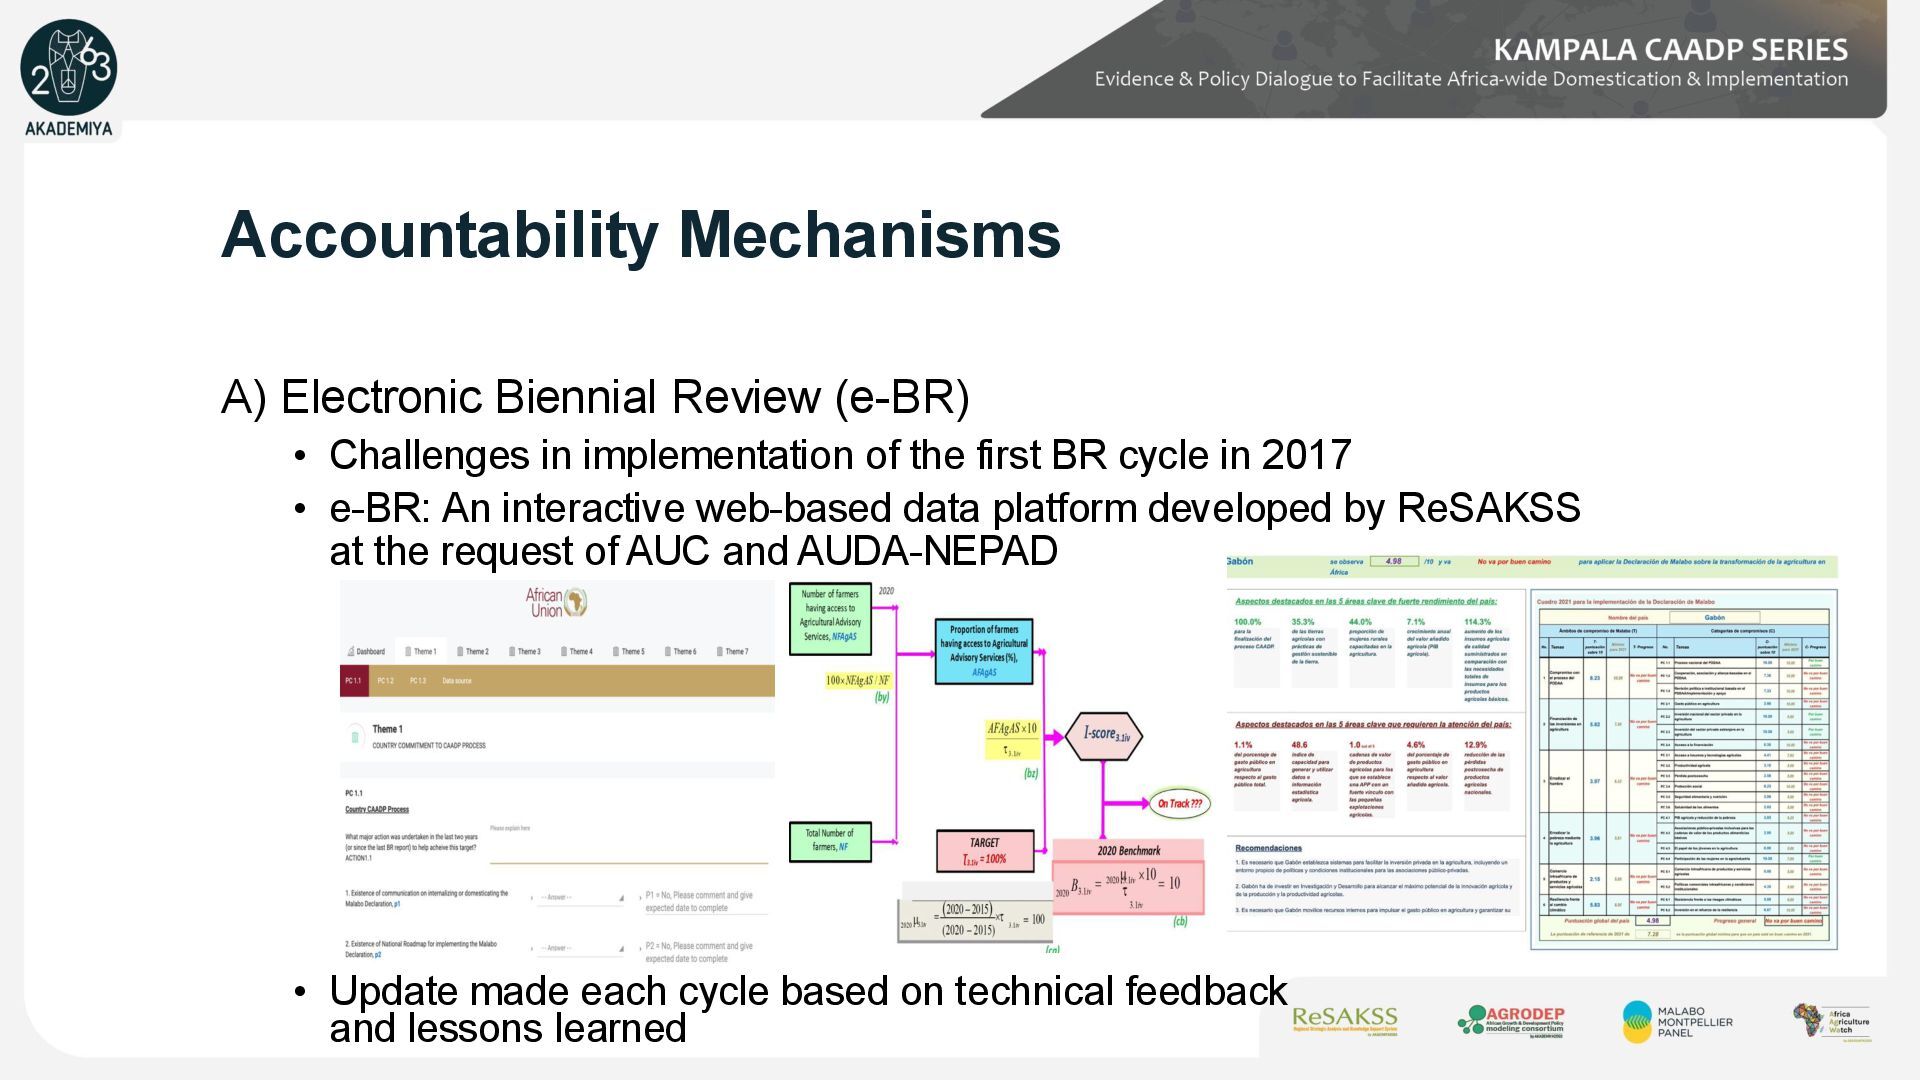Viewport: 1920px width, 1080px height.
Task: Click the ReSAKSS logo in footer
Action: pyautogui.click(x=1345, y=1020)
